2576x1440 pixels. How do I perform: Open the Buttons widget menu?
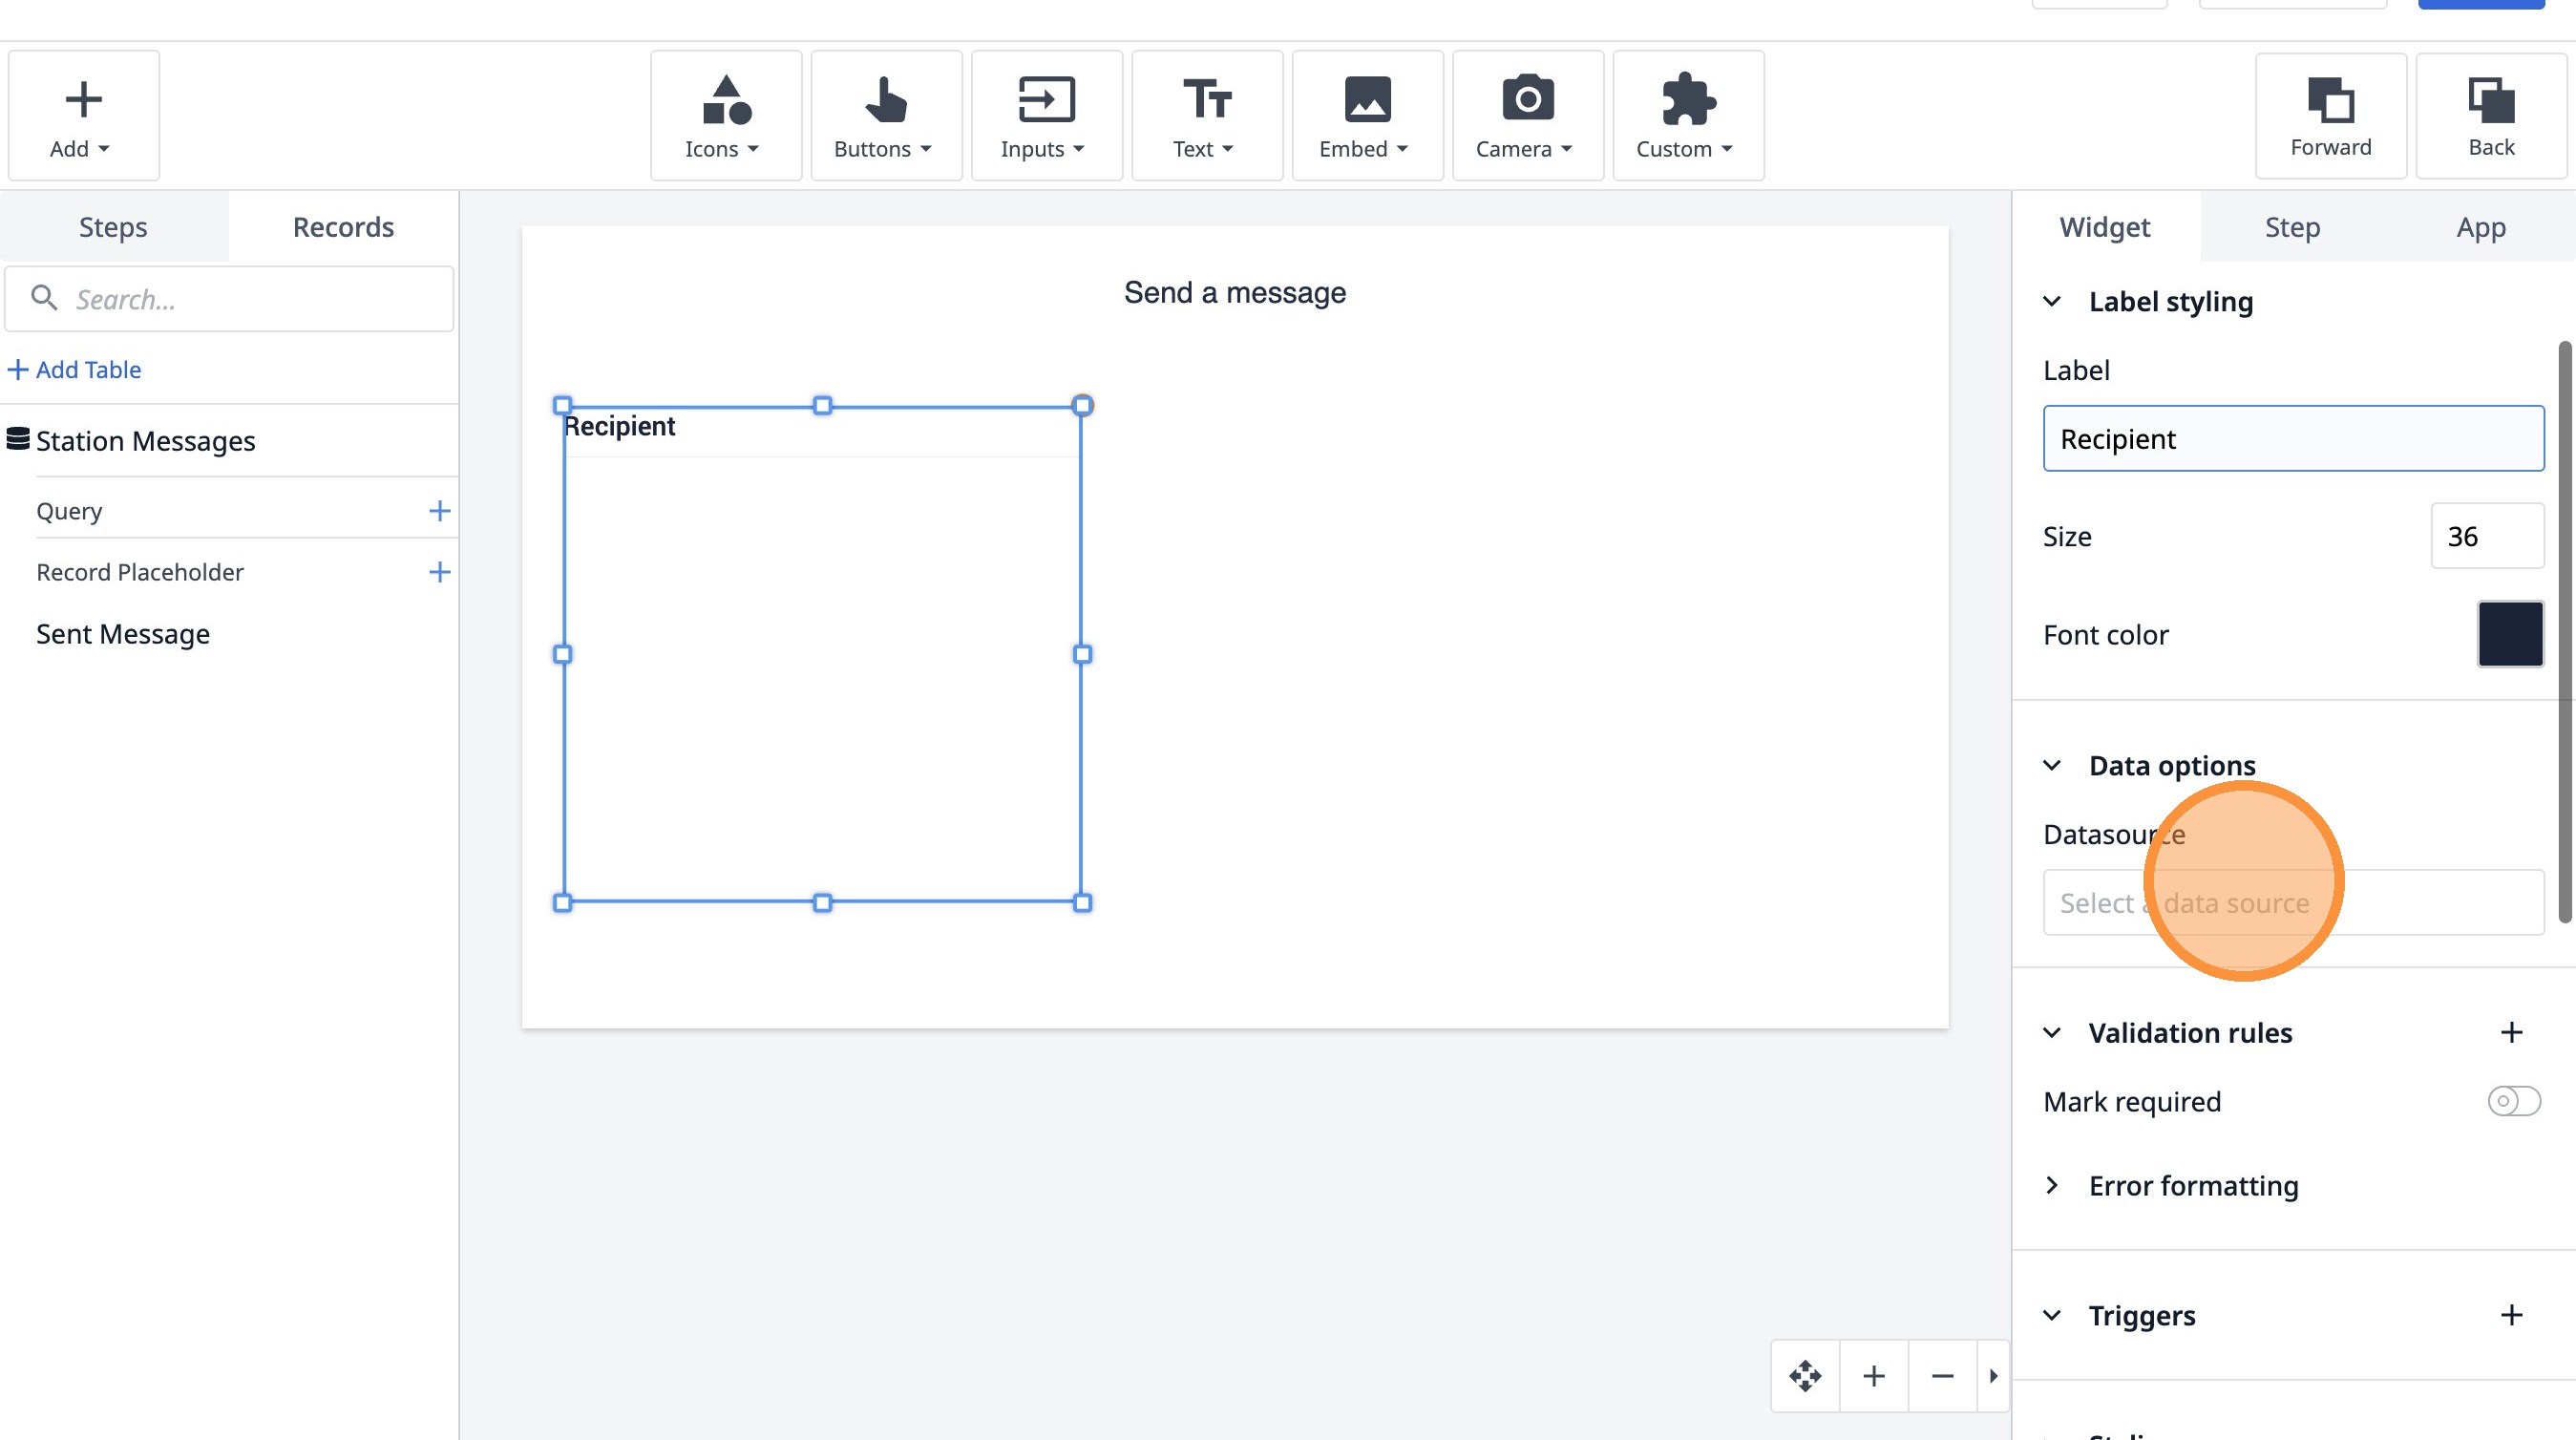885,116
